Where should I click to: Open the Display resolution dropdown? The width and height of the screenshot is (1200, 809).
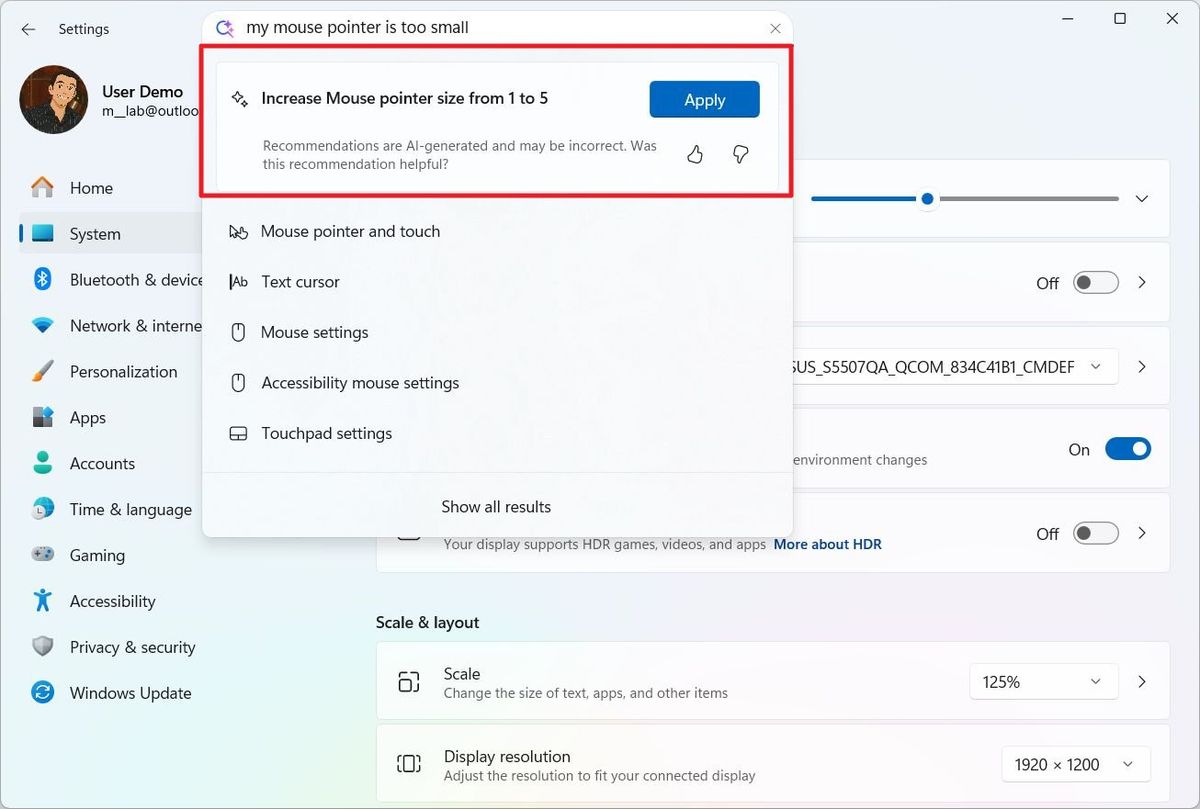pos(1075,764)
